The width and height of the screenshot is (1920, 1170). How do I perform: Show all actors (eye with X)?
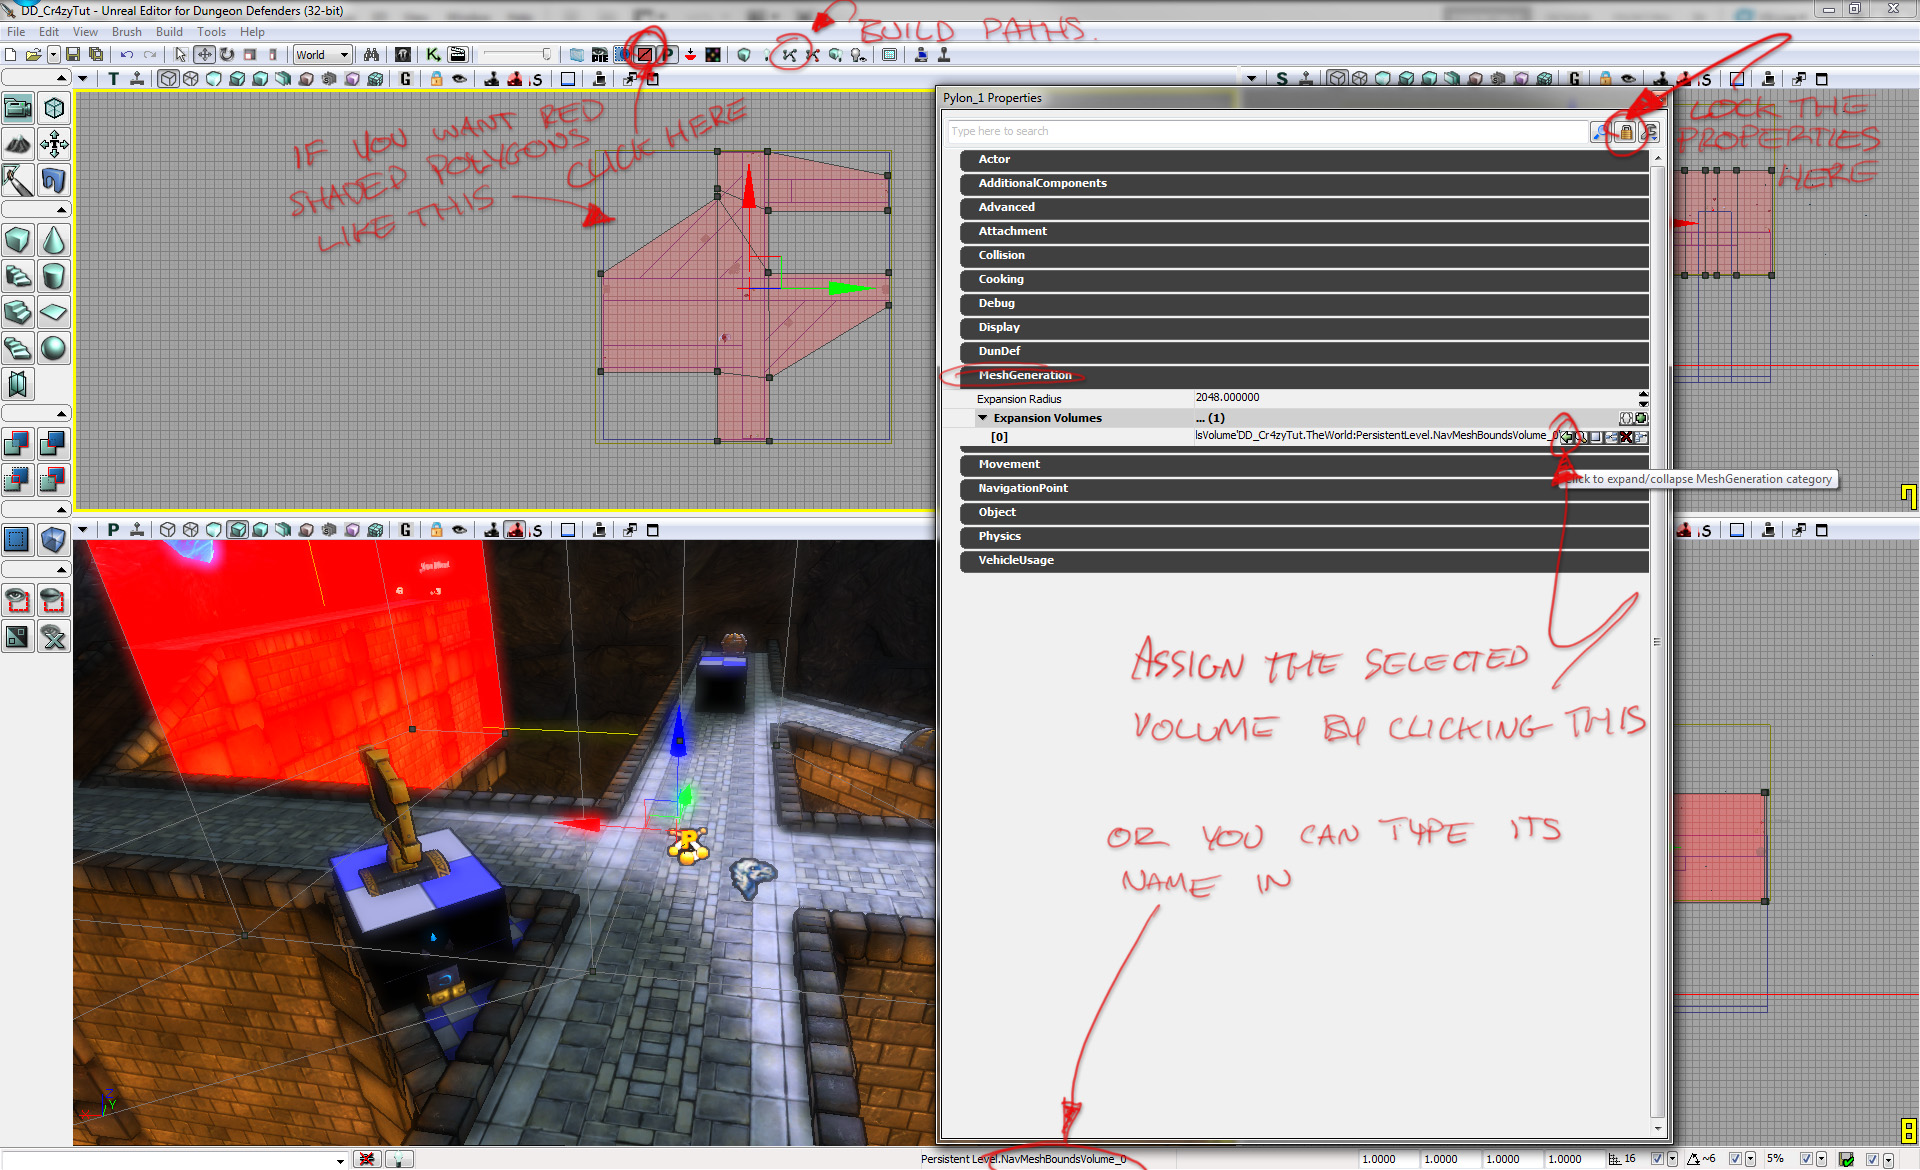coord(54,636)
